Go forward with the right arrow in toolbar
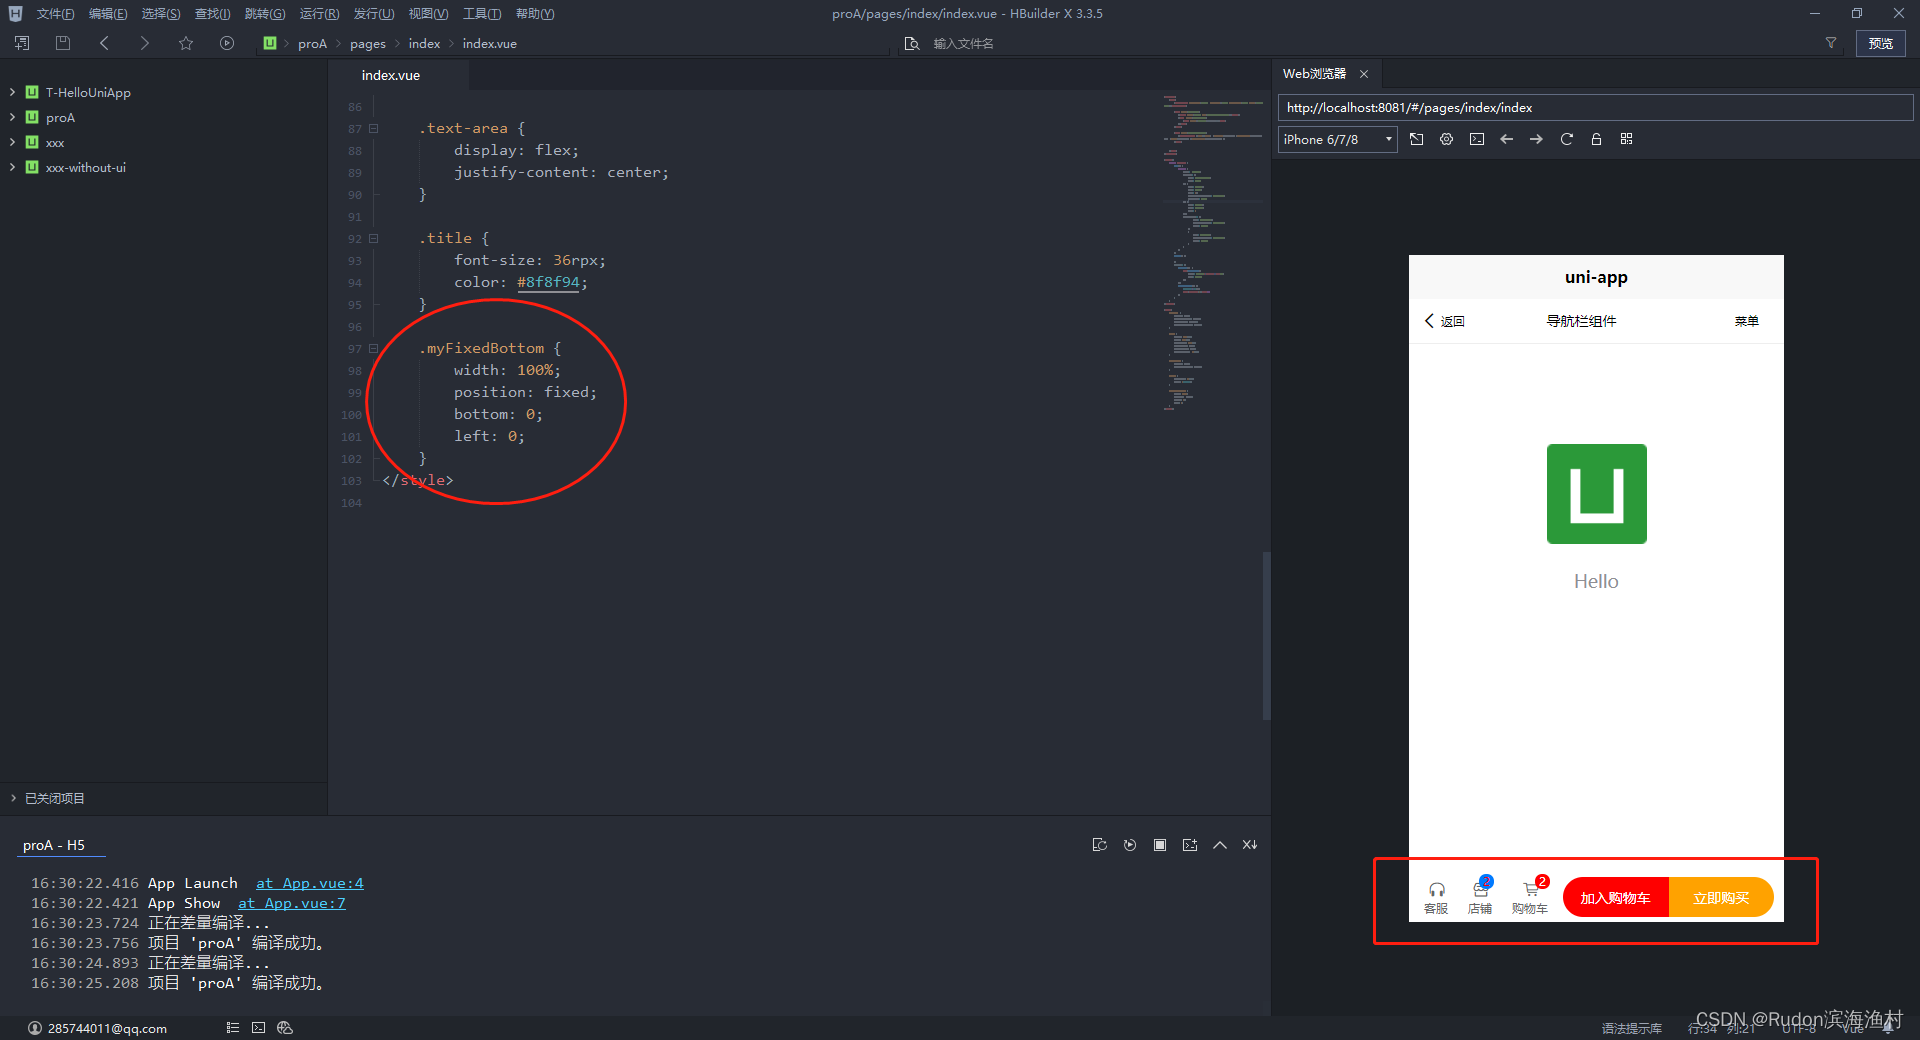The image size is (1920, 1040). click(145, 43)
